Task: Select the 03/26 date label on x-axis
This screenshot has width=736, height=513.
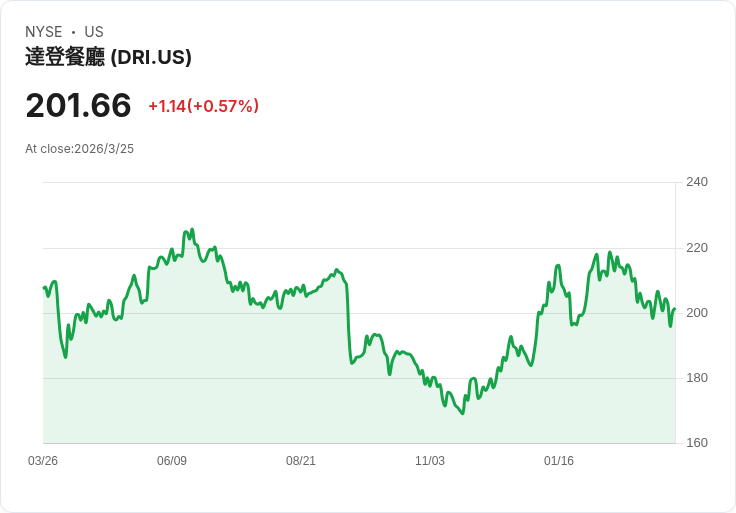Action: (x=43, y=461)
